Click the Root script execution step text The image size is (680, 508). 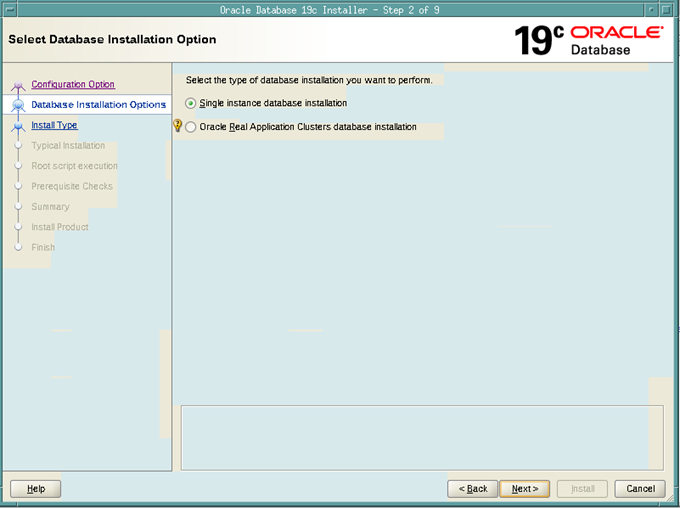(74, 166)
